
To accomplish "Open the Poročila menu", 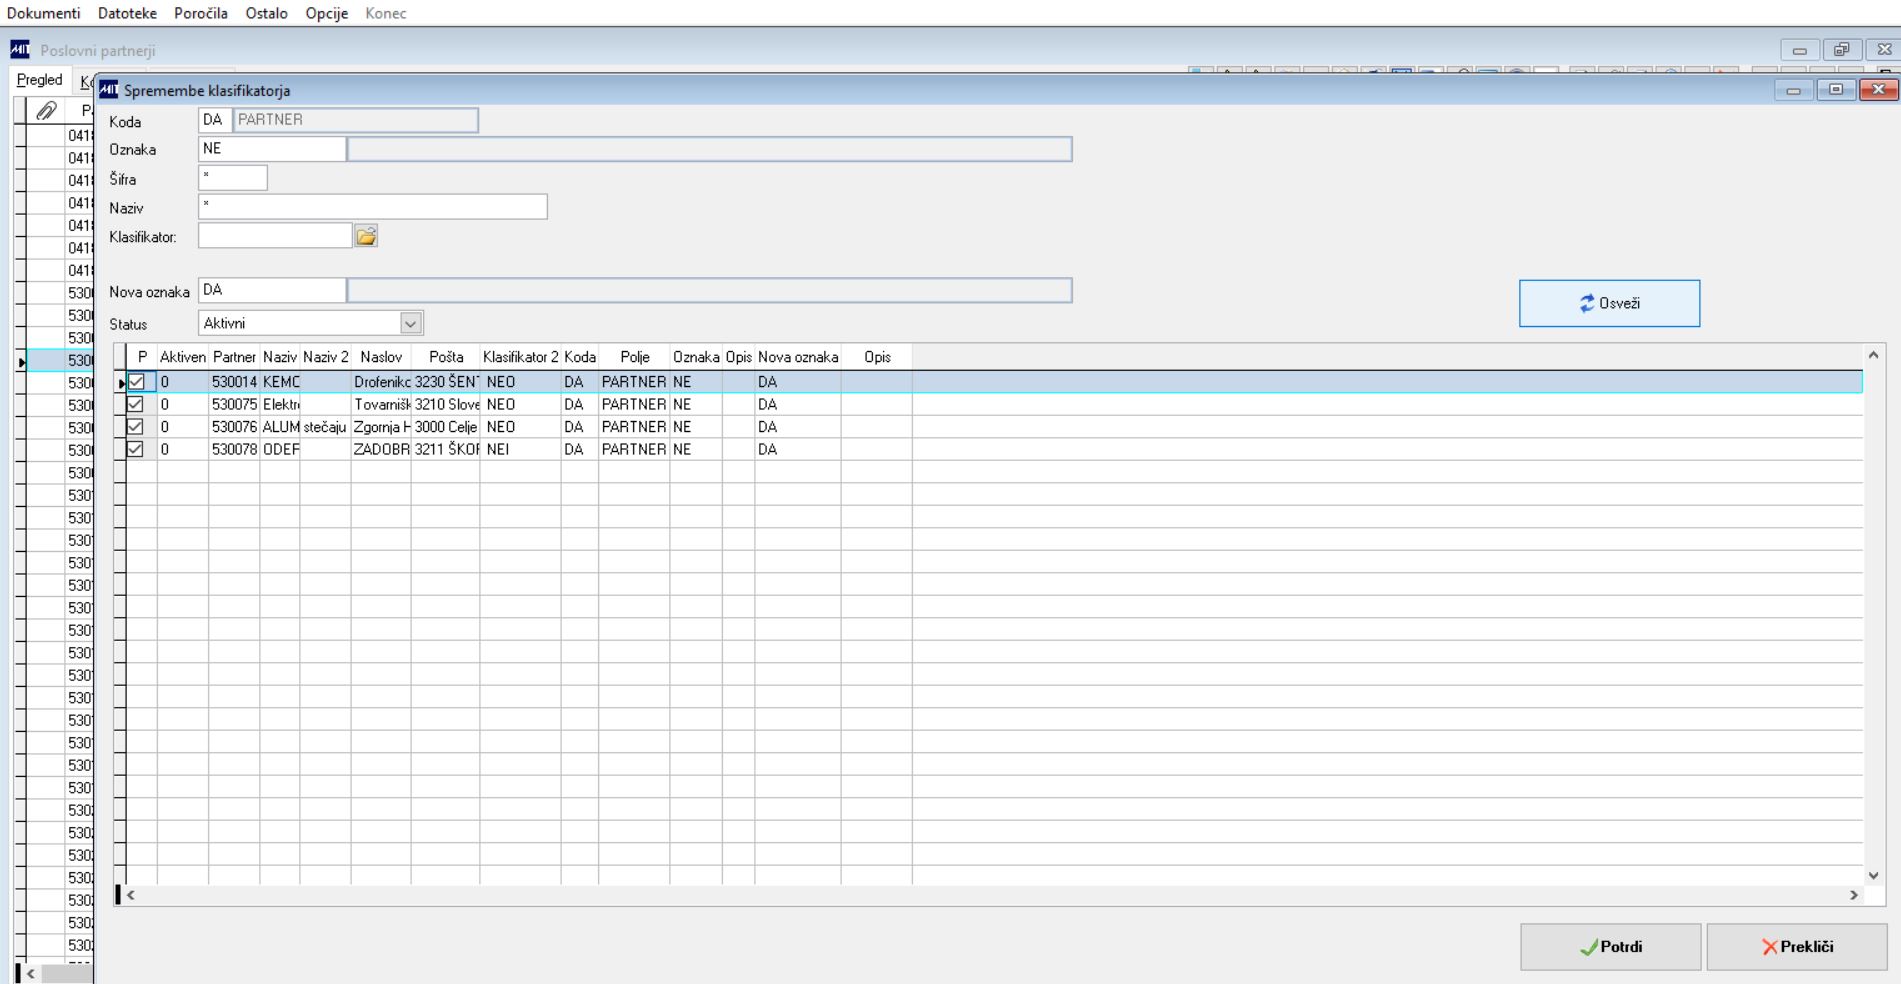I will click(x=201, y=13).
